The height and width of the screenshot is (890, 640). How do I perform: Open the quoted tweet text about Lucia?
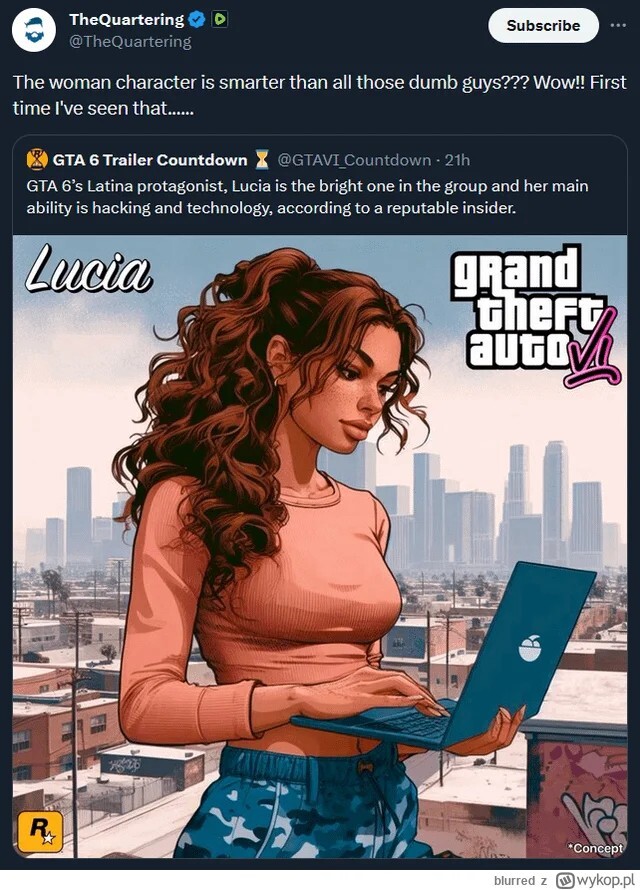click(307, 197)
